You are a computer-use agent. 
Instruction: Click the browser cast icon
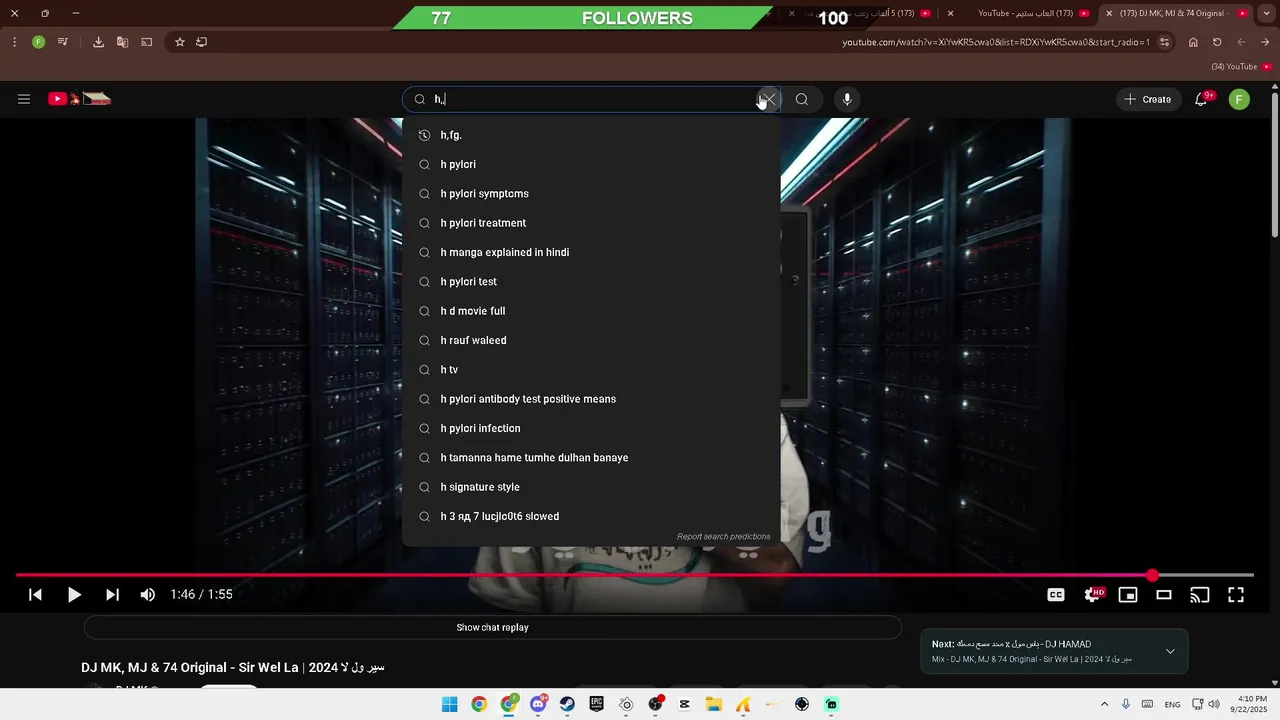coord(146,42)
